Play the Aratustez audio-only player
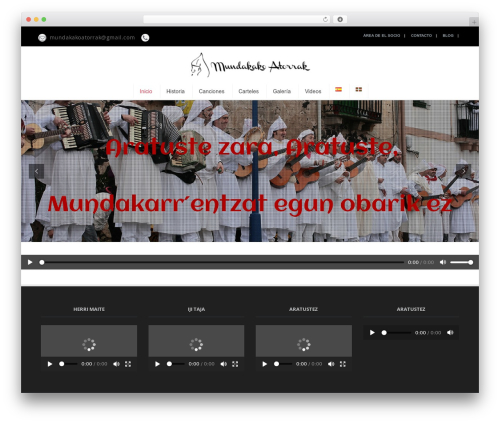This screenshot has width=500, height=423. click(x=372, y=332)
